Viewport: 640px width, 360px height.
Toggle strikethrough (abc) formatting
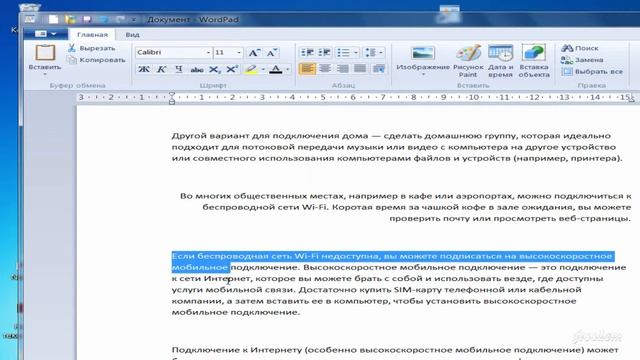(x=197, y=69)
